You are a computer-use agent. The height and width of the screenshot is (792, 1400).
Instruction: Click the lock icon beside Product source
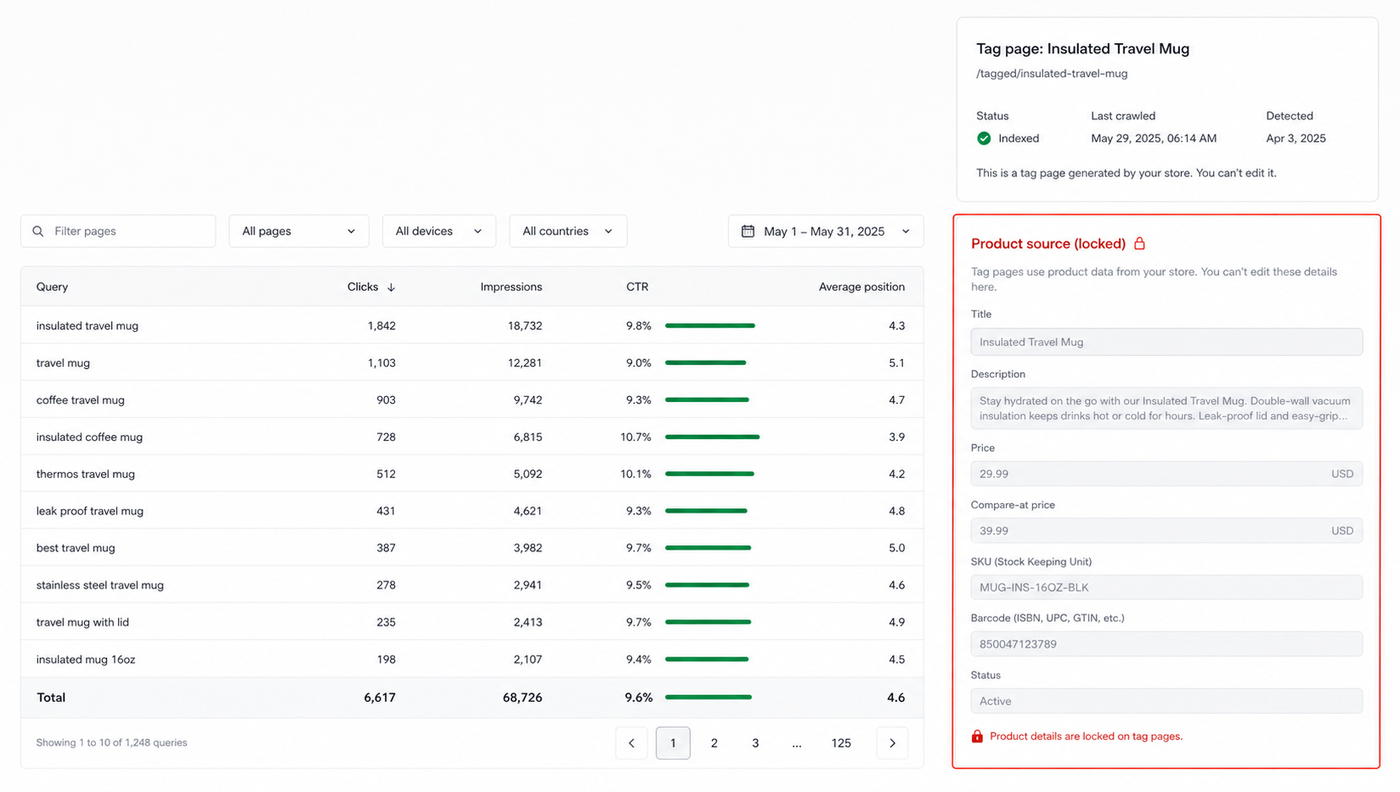click(x=1139, y=244)
